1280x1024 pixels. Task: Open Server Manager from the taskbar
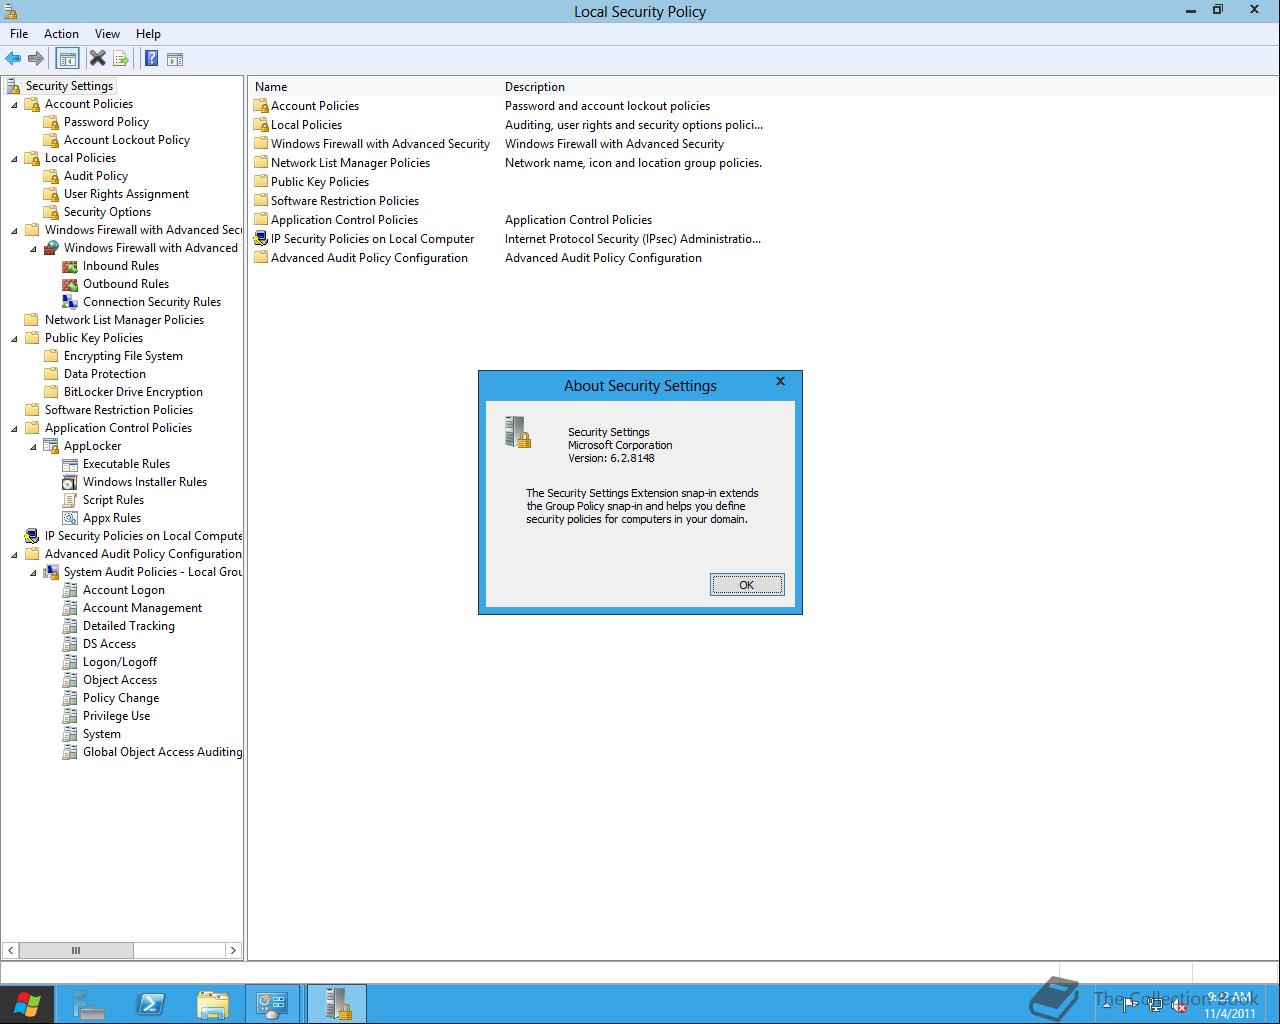point(89,1004)
